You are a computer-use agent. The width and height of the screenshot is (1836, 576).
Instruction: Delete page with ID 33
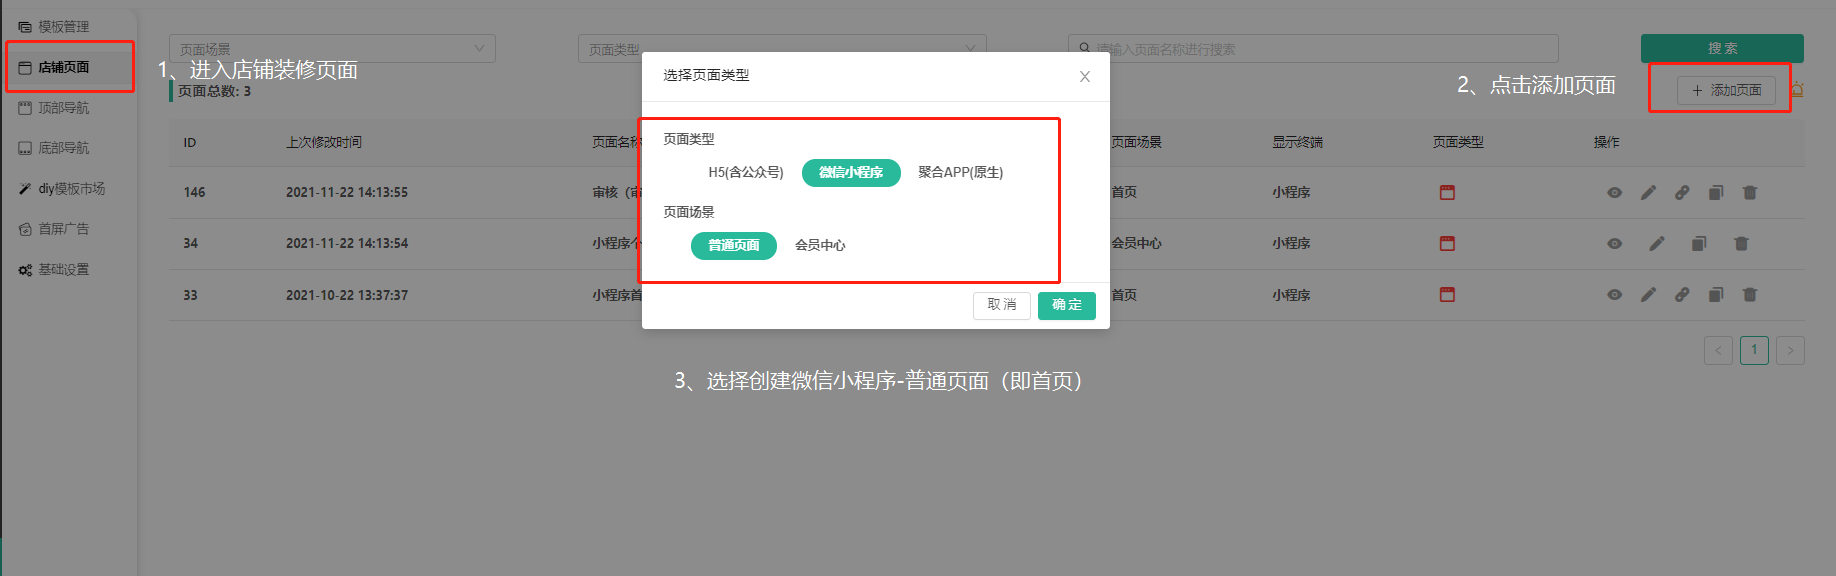pos(1750,295)
